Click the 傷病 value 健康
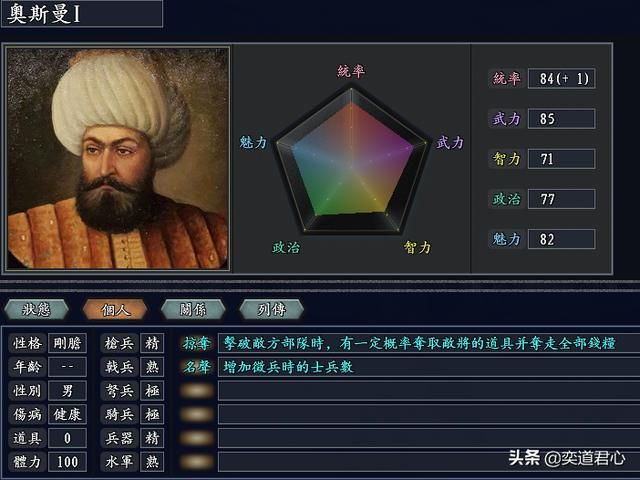The height and width of the screenshot is (480, 640). (x=67, y=414)
